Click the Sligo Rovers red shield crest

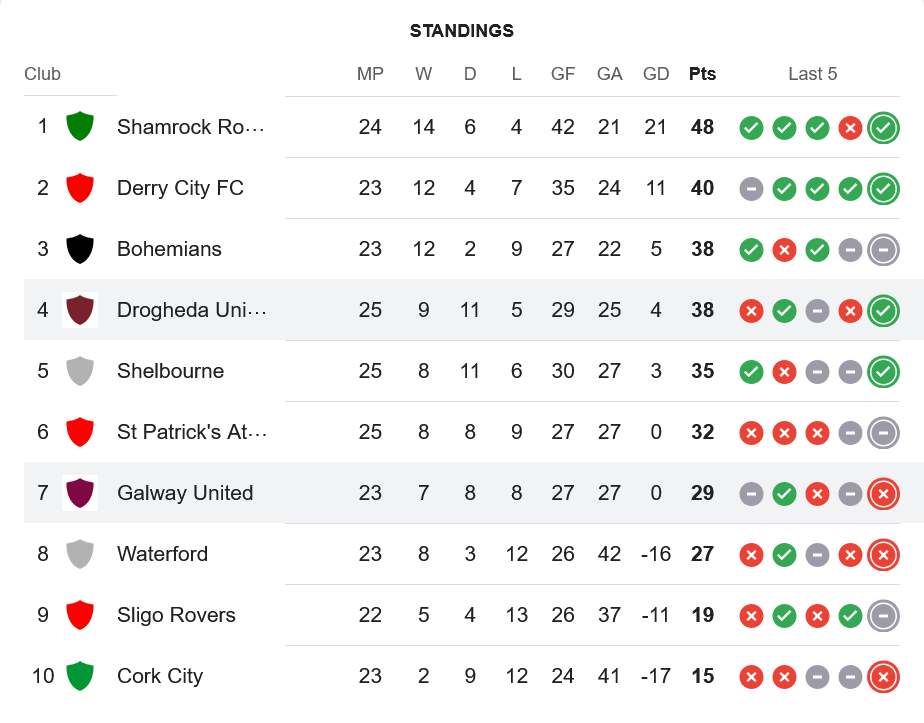(80, 615)
